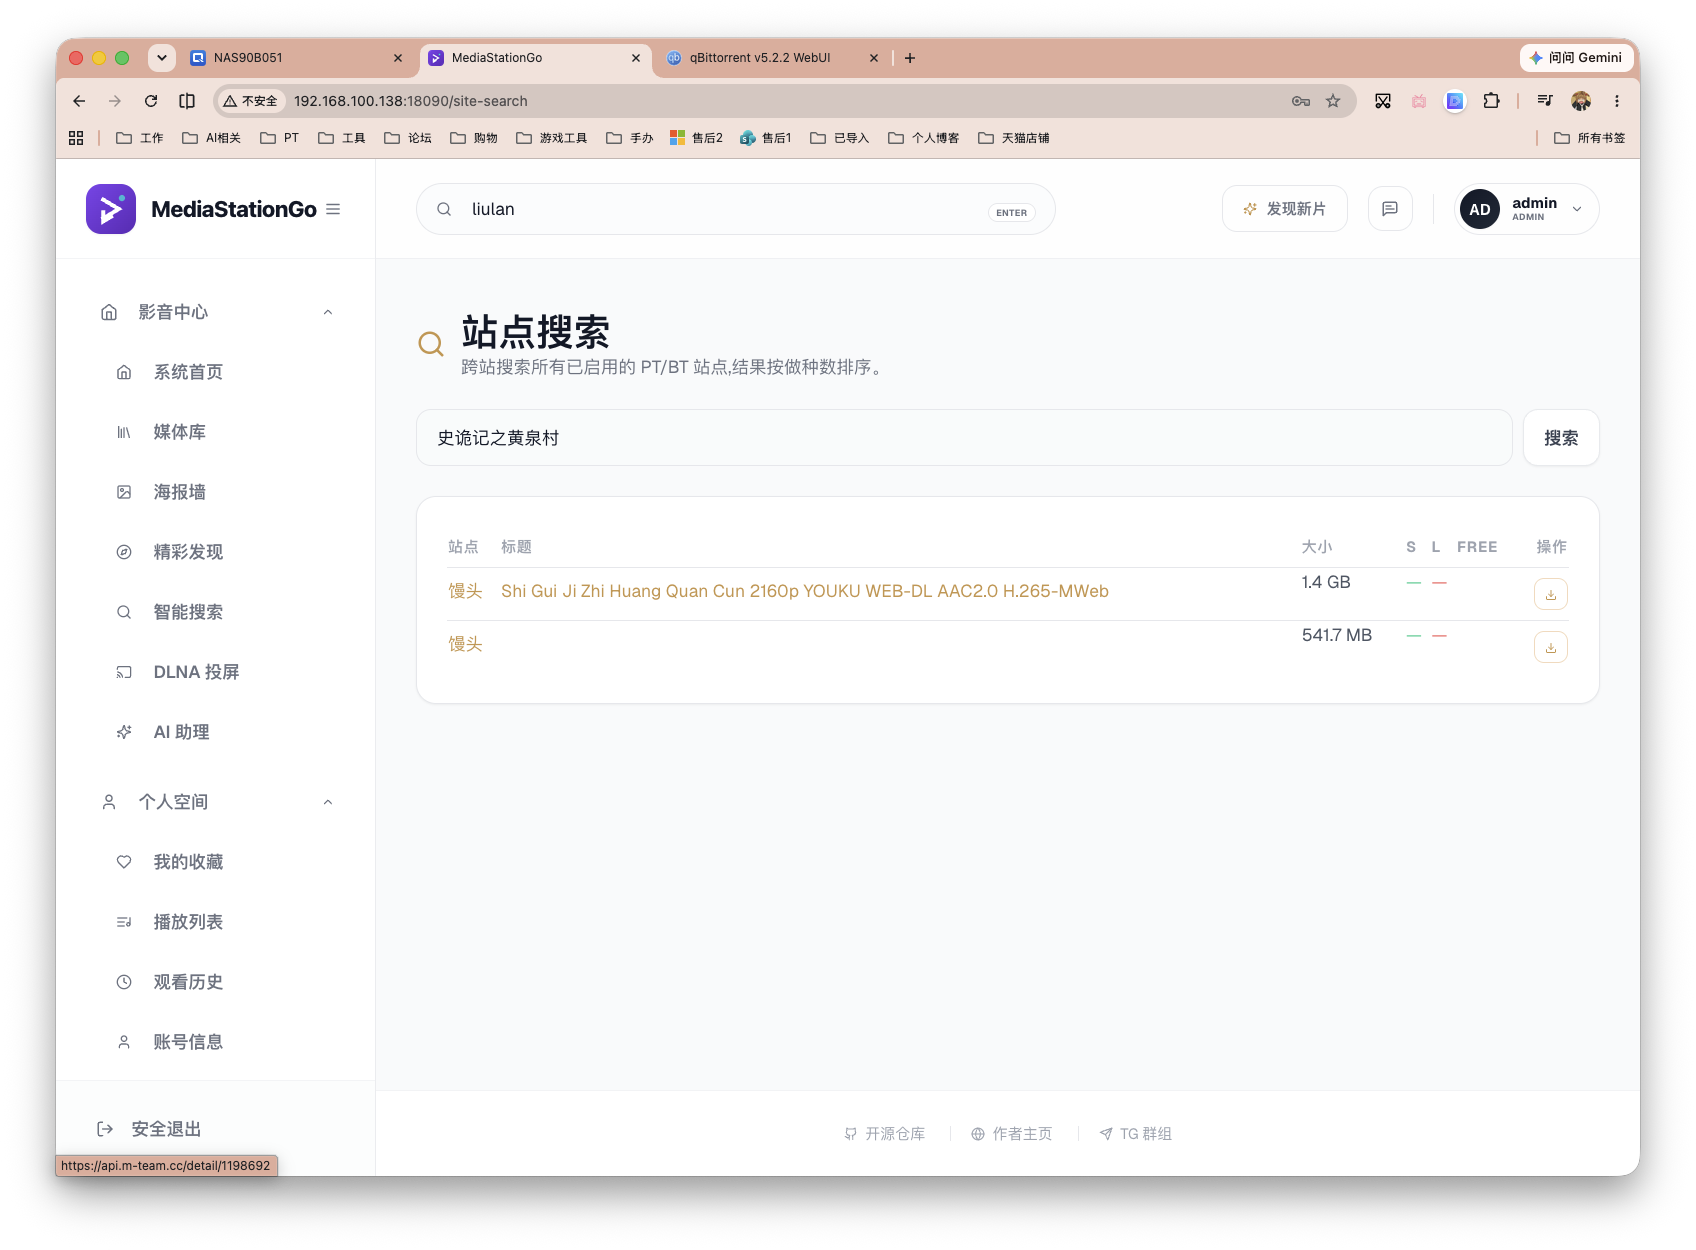Click the 不安全 security warning indicator
The image size is (1696, 1250).
(x=251, y=101)
